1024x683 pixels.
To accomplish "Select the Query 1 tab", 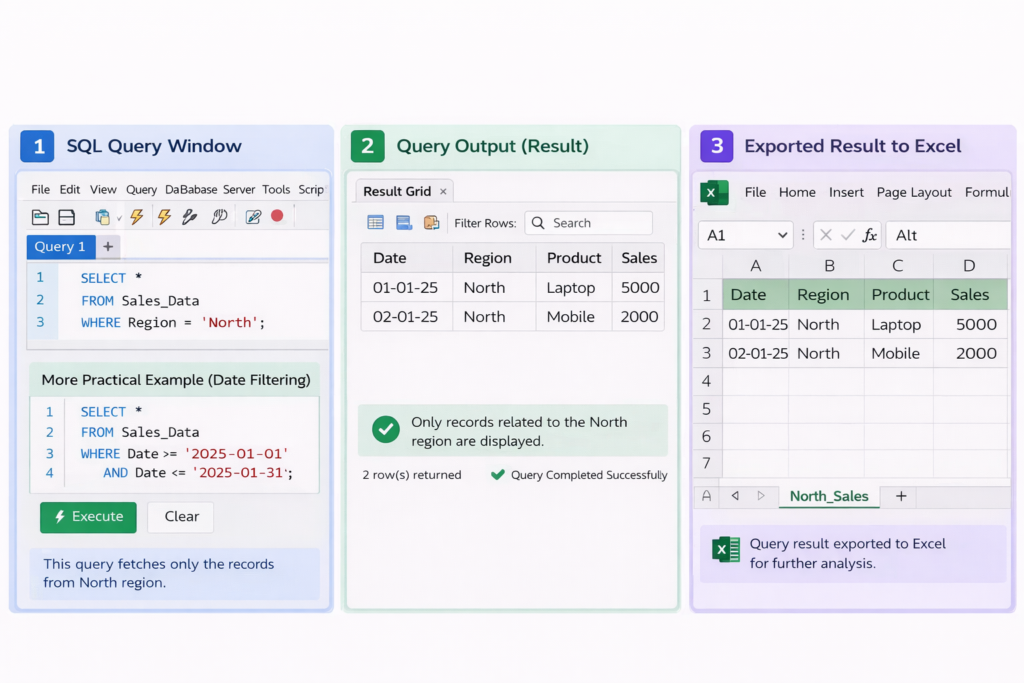I will pos(60,247).
